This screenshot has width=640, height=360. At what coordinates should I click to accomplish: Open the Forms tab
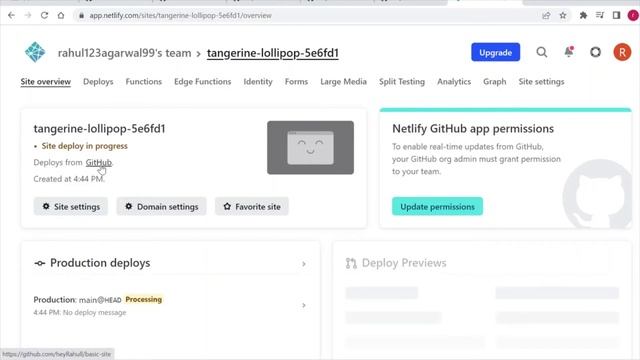(296, 82)
